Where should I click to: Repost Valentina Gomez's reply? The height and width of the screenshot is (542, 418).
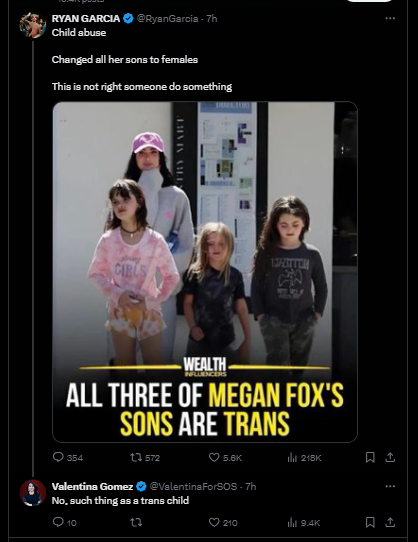[136, 522]
